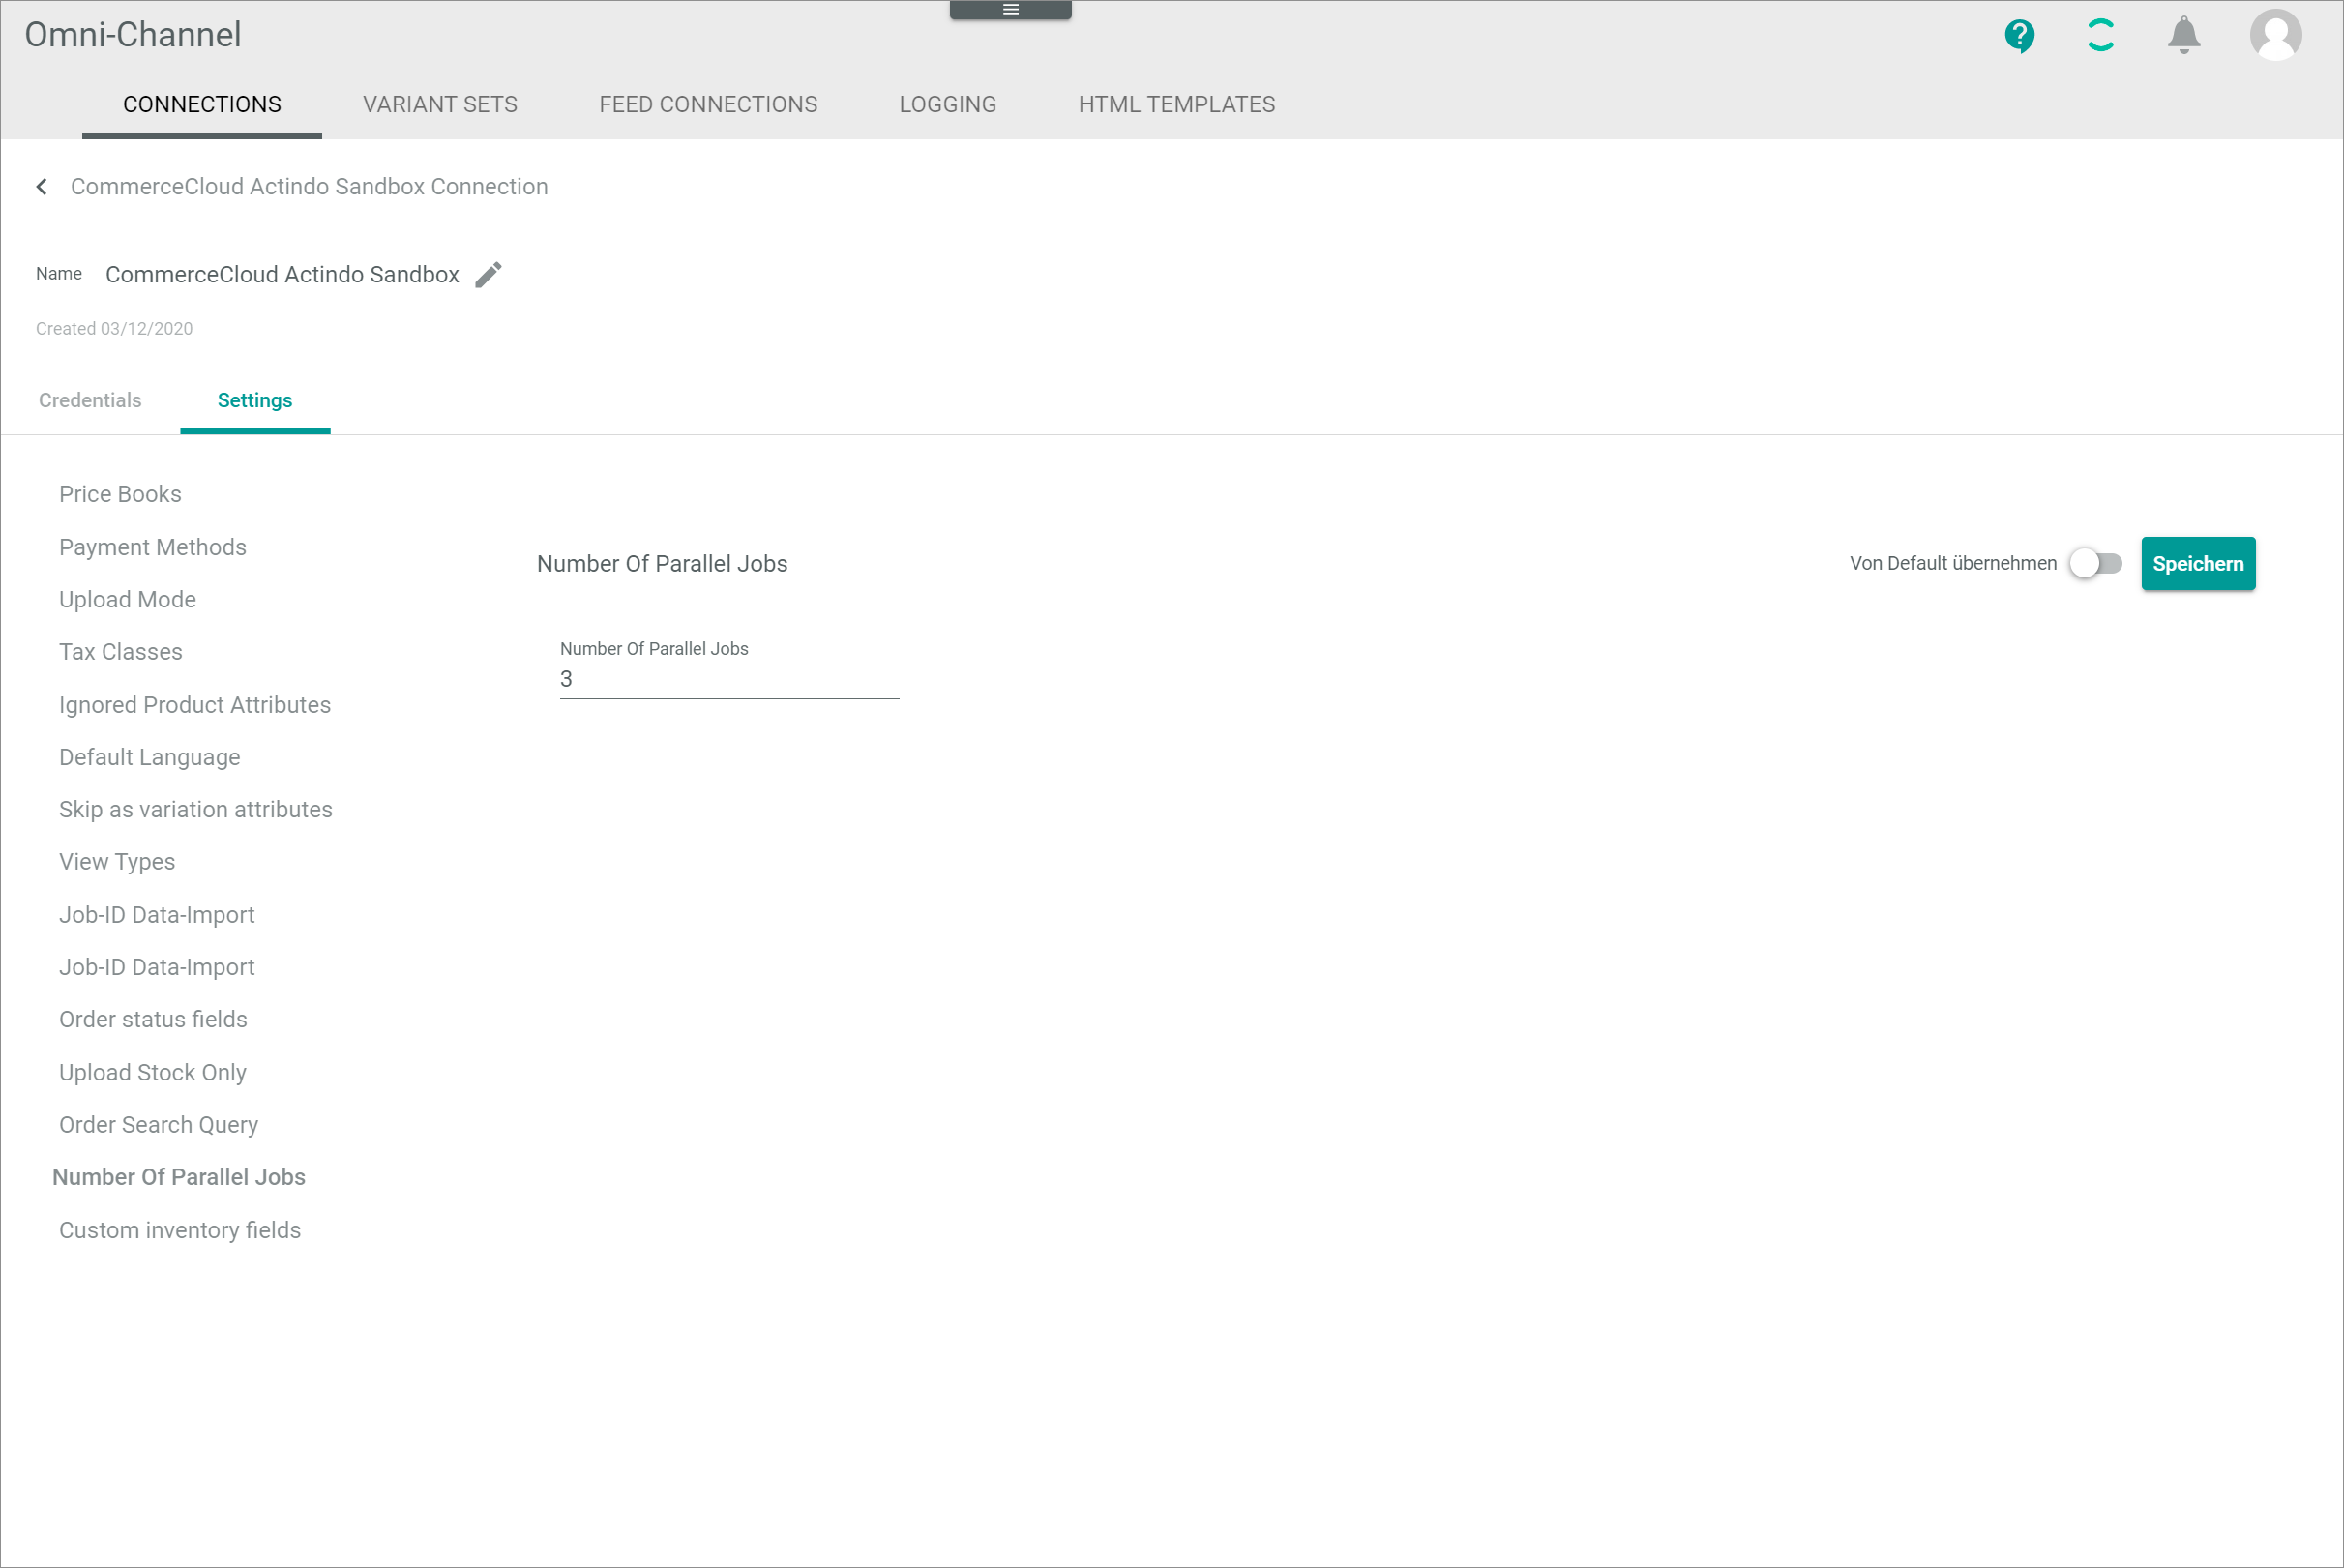Image resolution: width=2344 pixels, height=1568 pixels.
Task: Open LOGGING tab
Action: [x=947, y=104]
